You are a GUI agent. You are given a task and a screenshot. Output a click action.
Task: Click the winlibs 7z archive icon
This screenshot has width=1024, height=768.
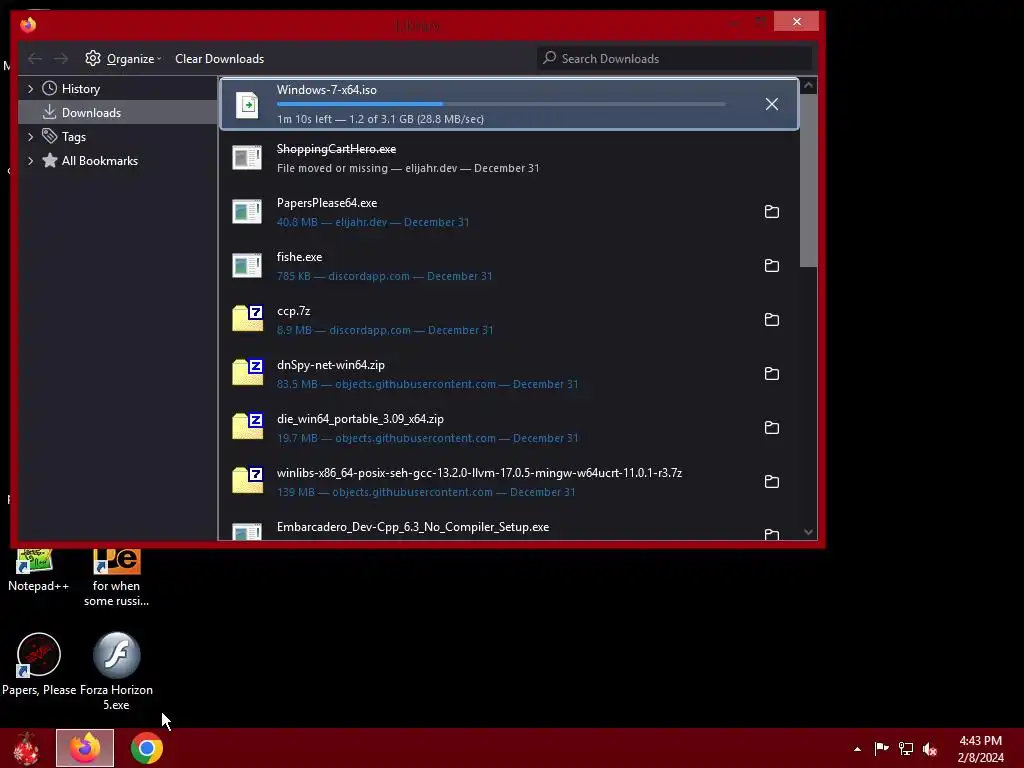pos(248,481)
